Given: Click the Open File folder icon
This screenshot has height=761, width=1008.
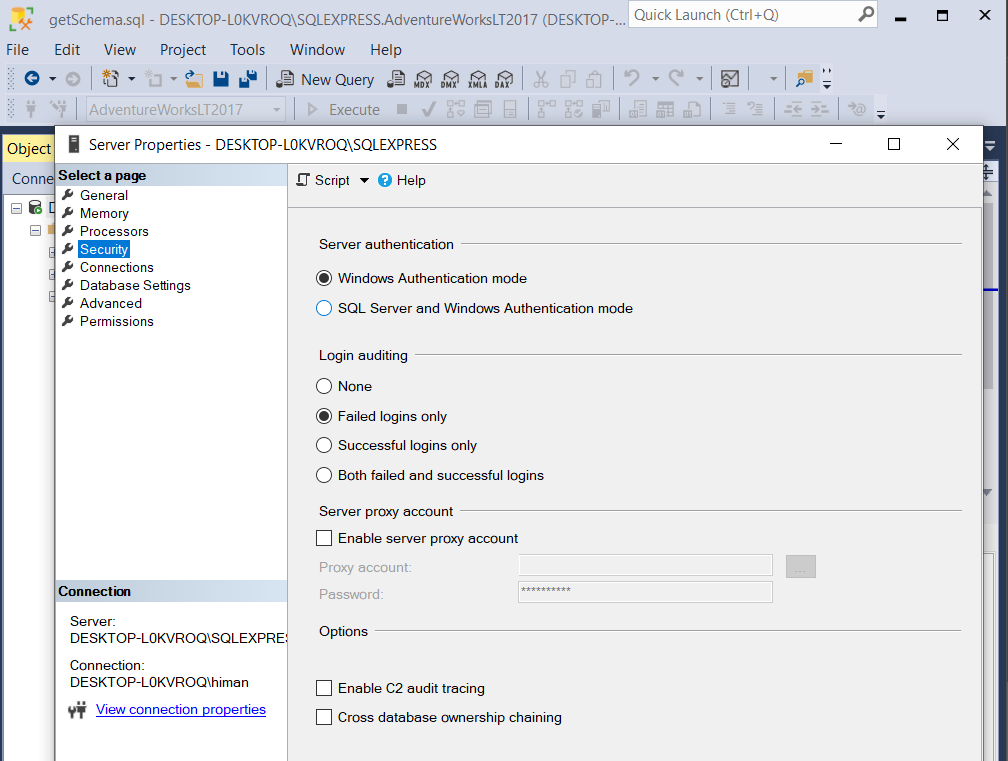Looking at the screenshot, I should coord(194,79).
